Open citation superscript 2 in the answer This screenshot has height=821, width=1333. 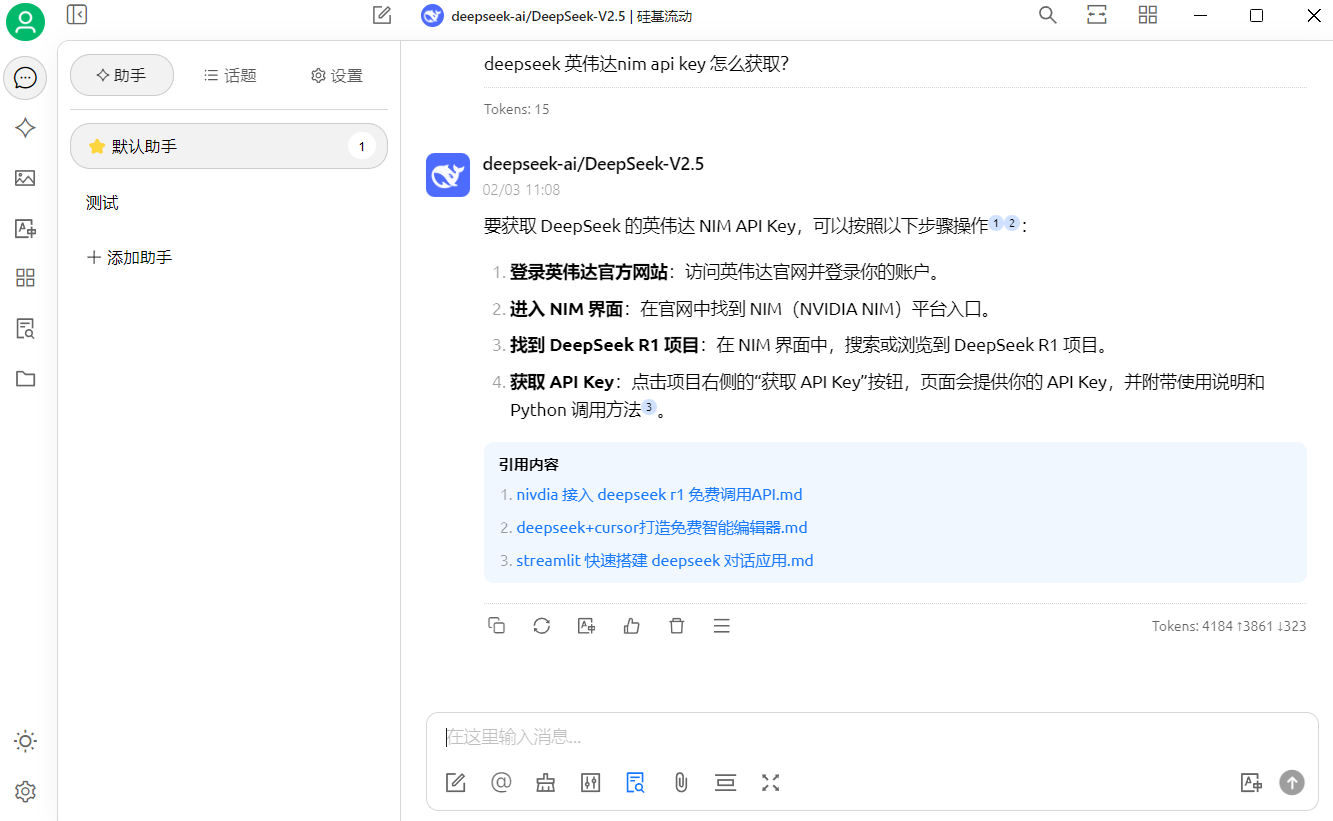tap(1011, 223)
